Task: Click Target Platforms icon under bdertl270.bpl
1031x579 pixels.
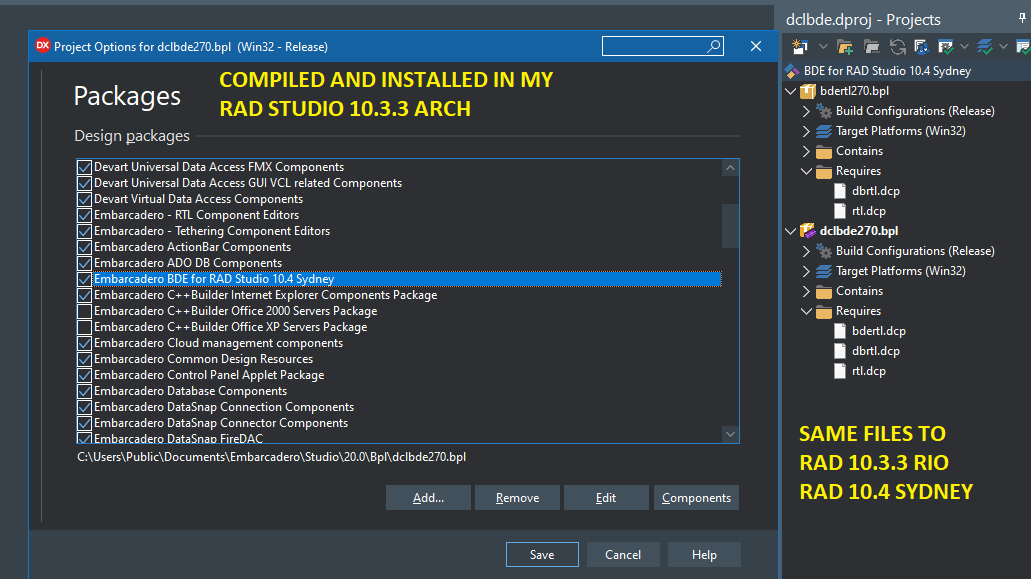Action: (x=824, y=131)
